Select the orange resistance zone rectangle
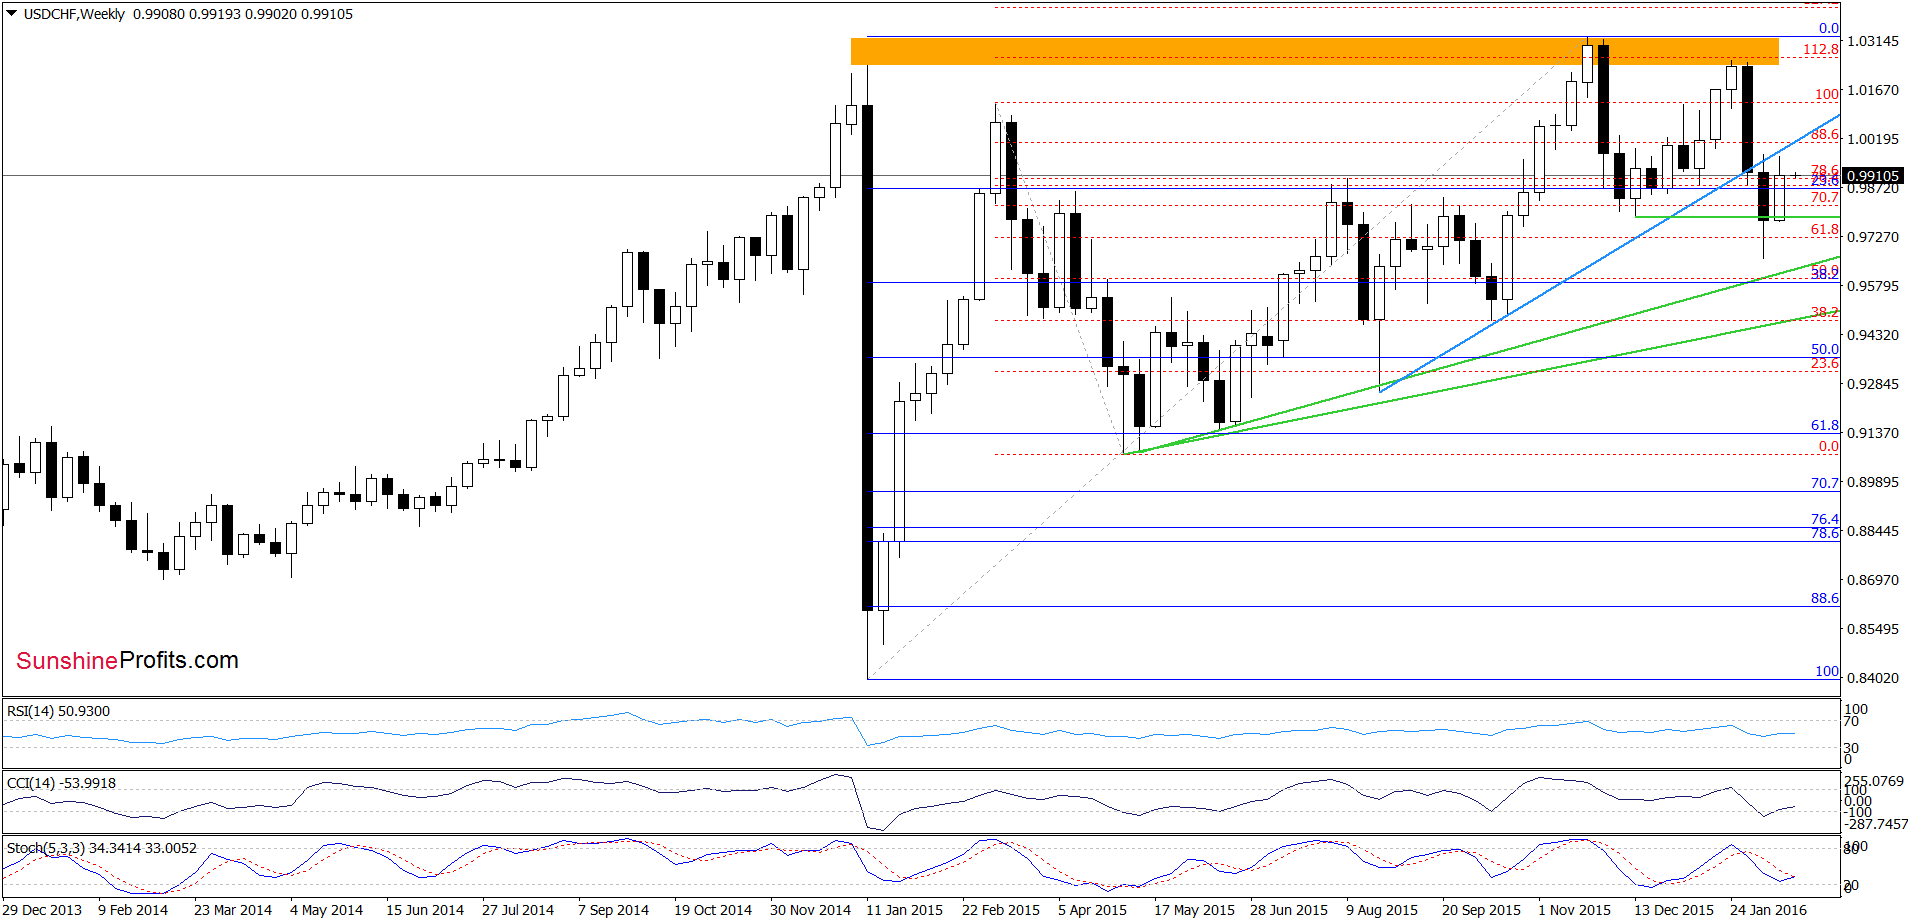The width and height of the screenshot is (1908, 924). [x=1314, y=51]
